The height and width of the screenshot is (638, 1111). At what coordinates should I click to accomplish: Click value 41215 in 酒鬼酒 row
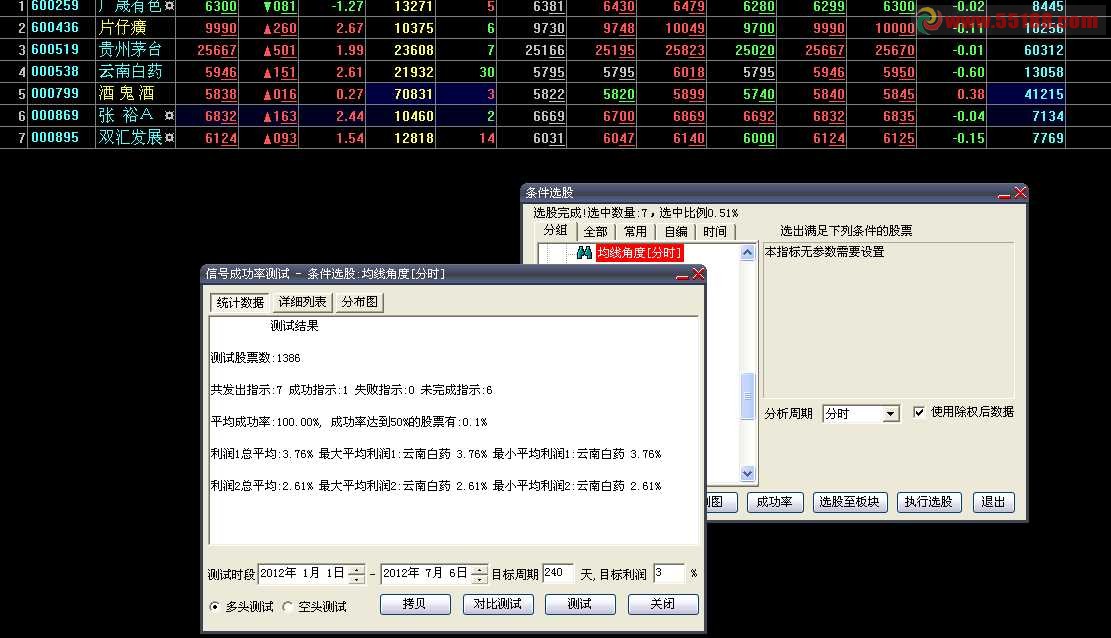1044,94
